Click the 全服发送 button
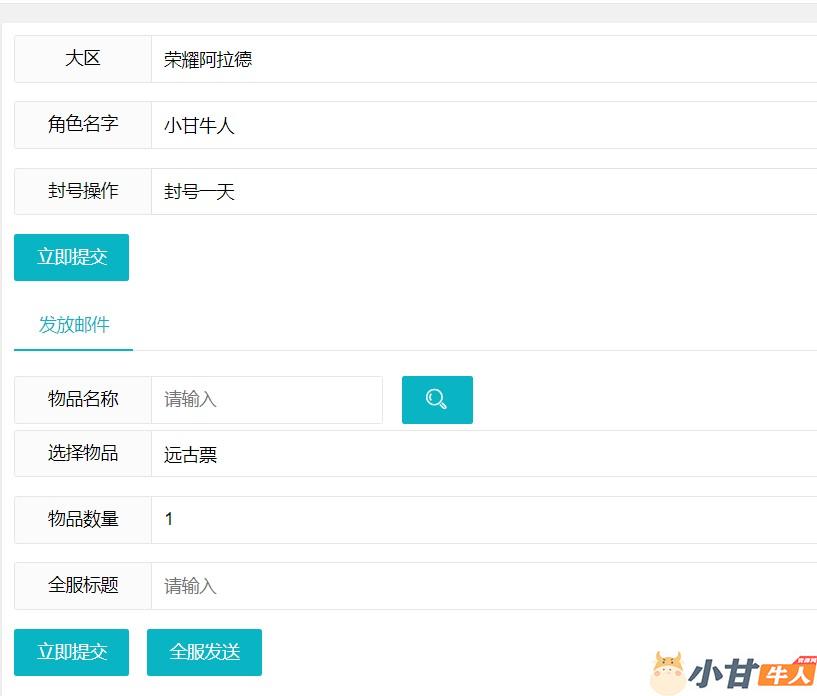817x696 pixels. click(204, 652)
